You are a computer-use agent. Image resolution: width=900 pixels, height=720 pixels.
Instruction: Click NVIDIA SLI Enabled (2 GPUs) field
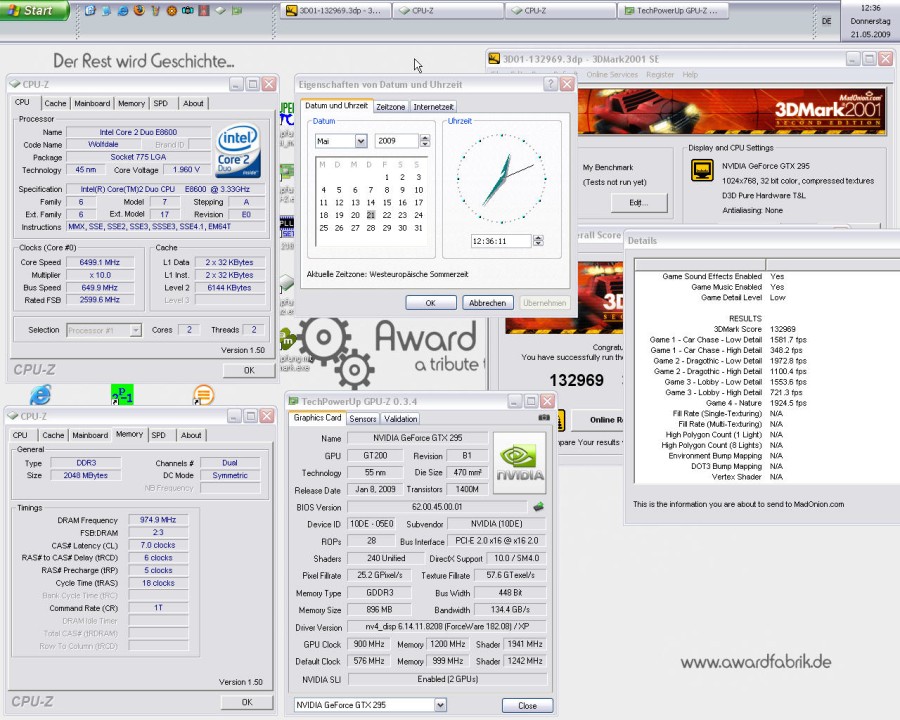pos(447,679)
